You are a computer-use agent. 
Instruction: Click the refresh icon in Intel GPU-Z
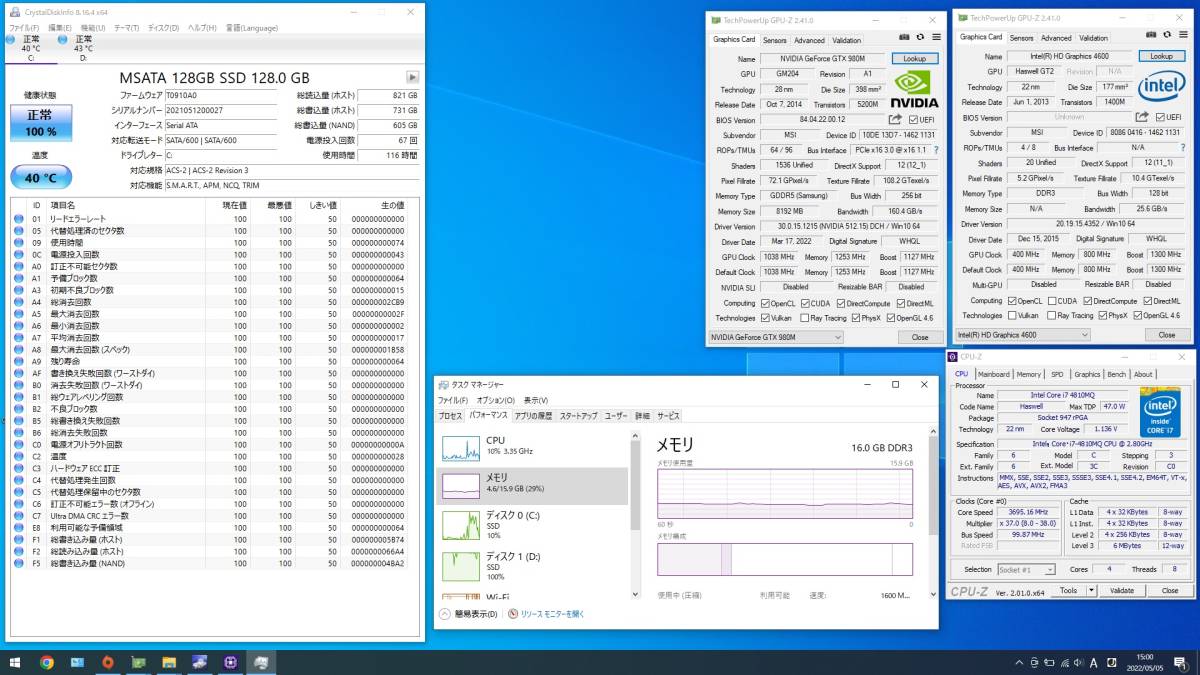tap(1167, 36)
